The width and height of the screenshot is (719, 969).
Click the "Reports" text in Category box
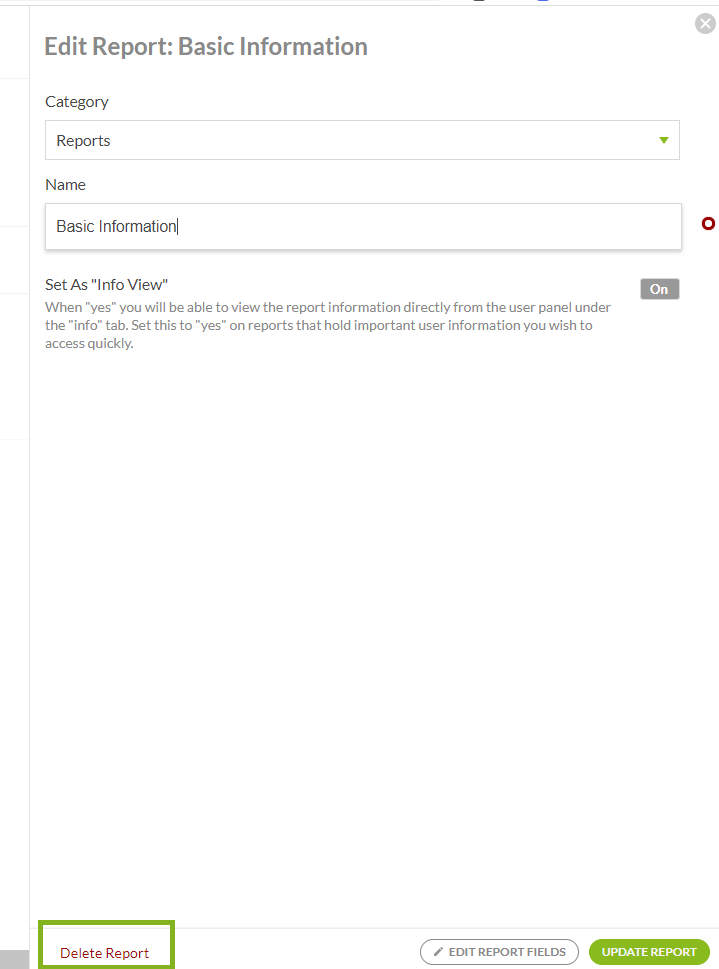[83, 141]
